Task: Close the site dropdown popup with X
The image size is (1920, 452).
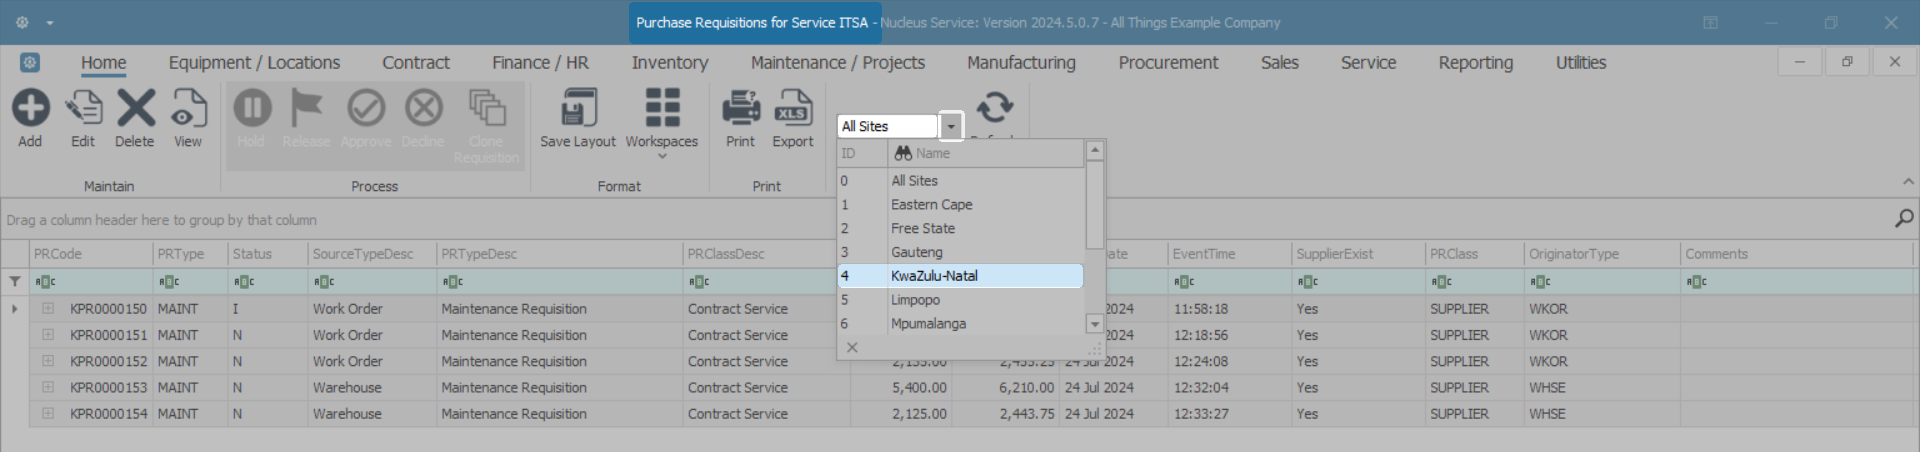Action: coord(852,347)
